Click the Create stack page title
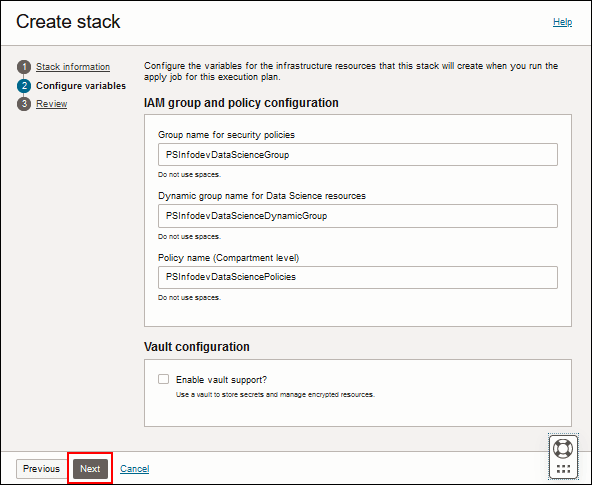The image size is (592, 485). coord(68,22)
